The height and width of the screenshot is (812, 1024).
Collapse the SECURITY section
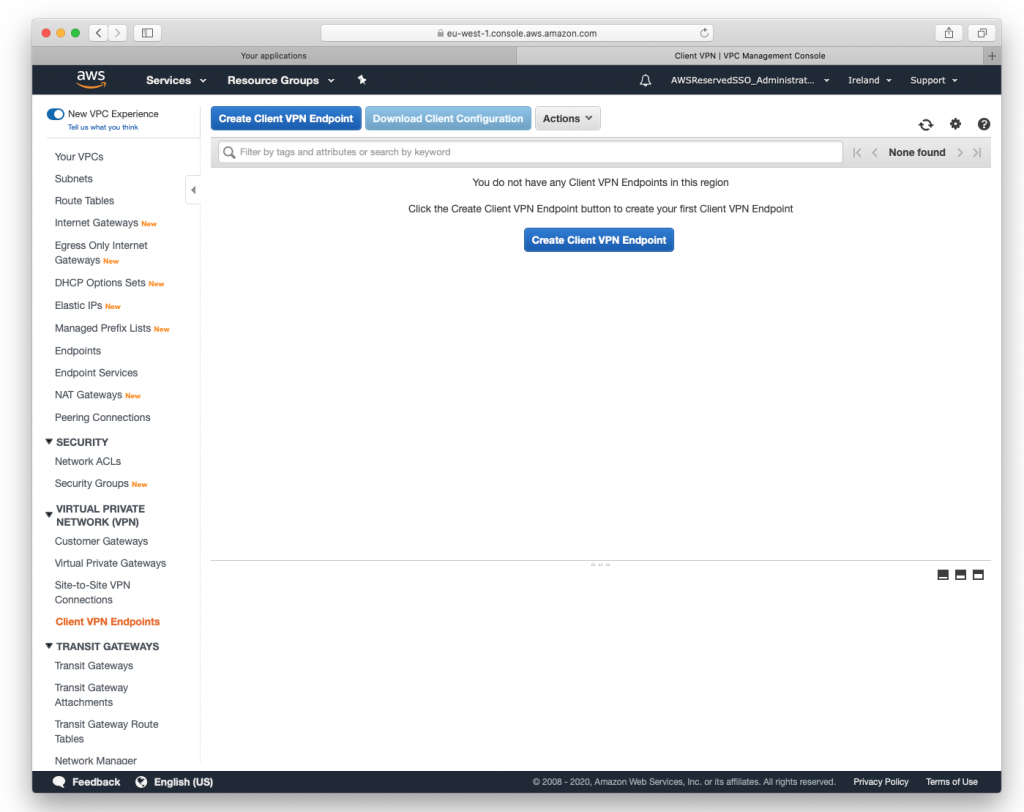[x=49, y=442]
